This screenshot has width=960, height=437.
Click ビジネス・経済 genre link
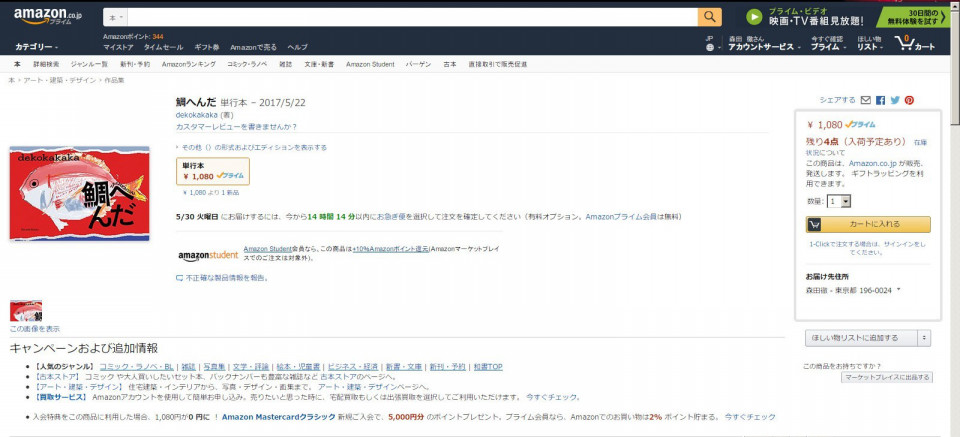pos(351,367)
